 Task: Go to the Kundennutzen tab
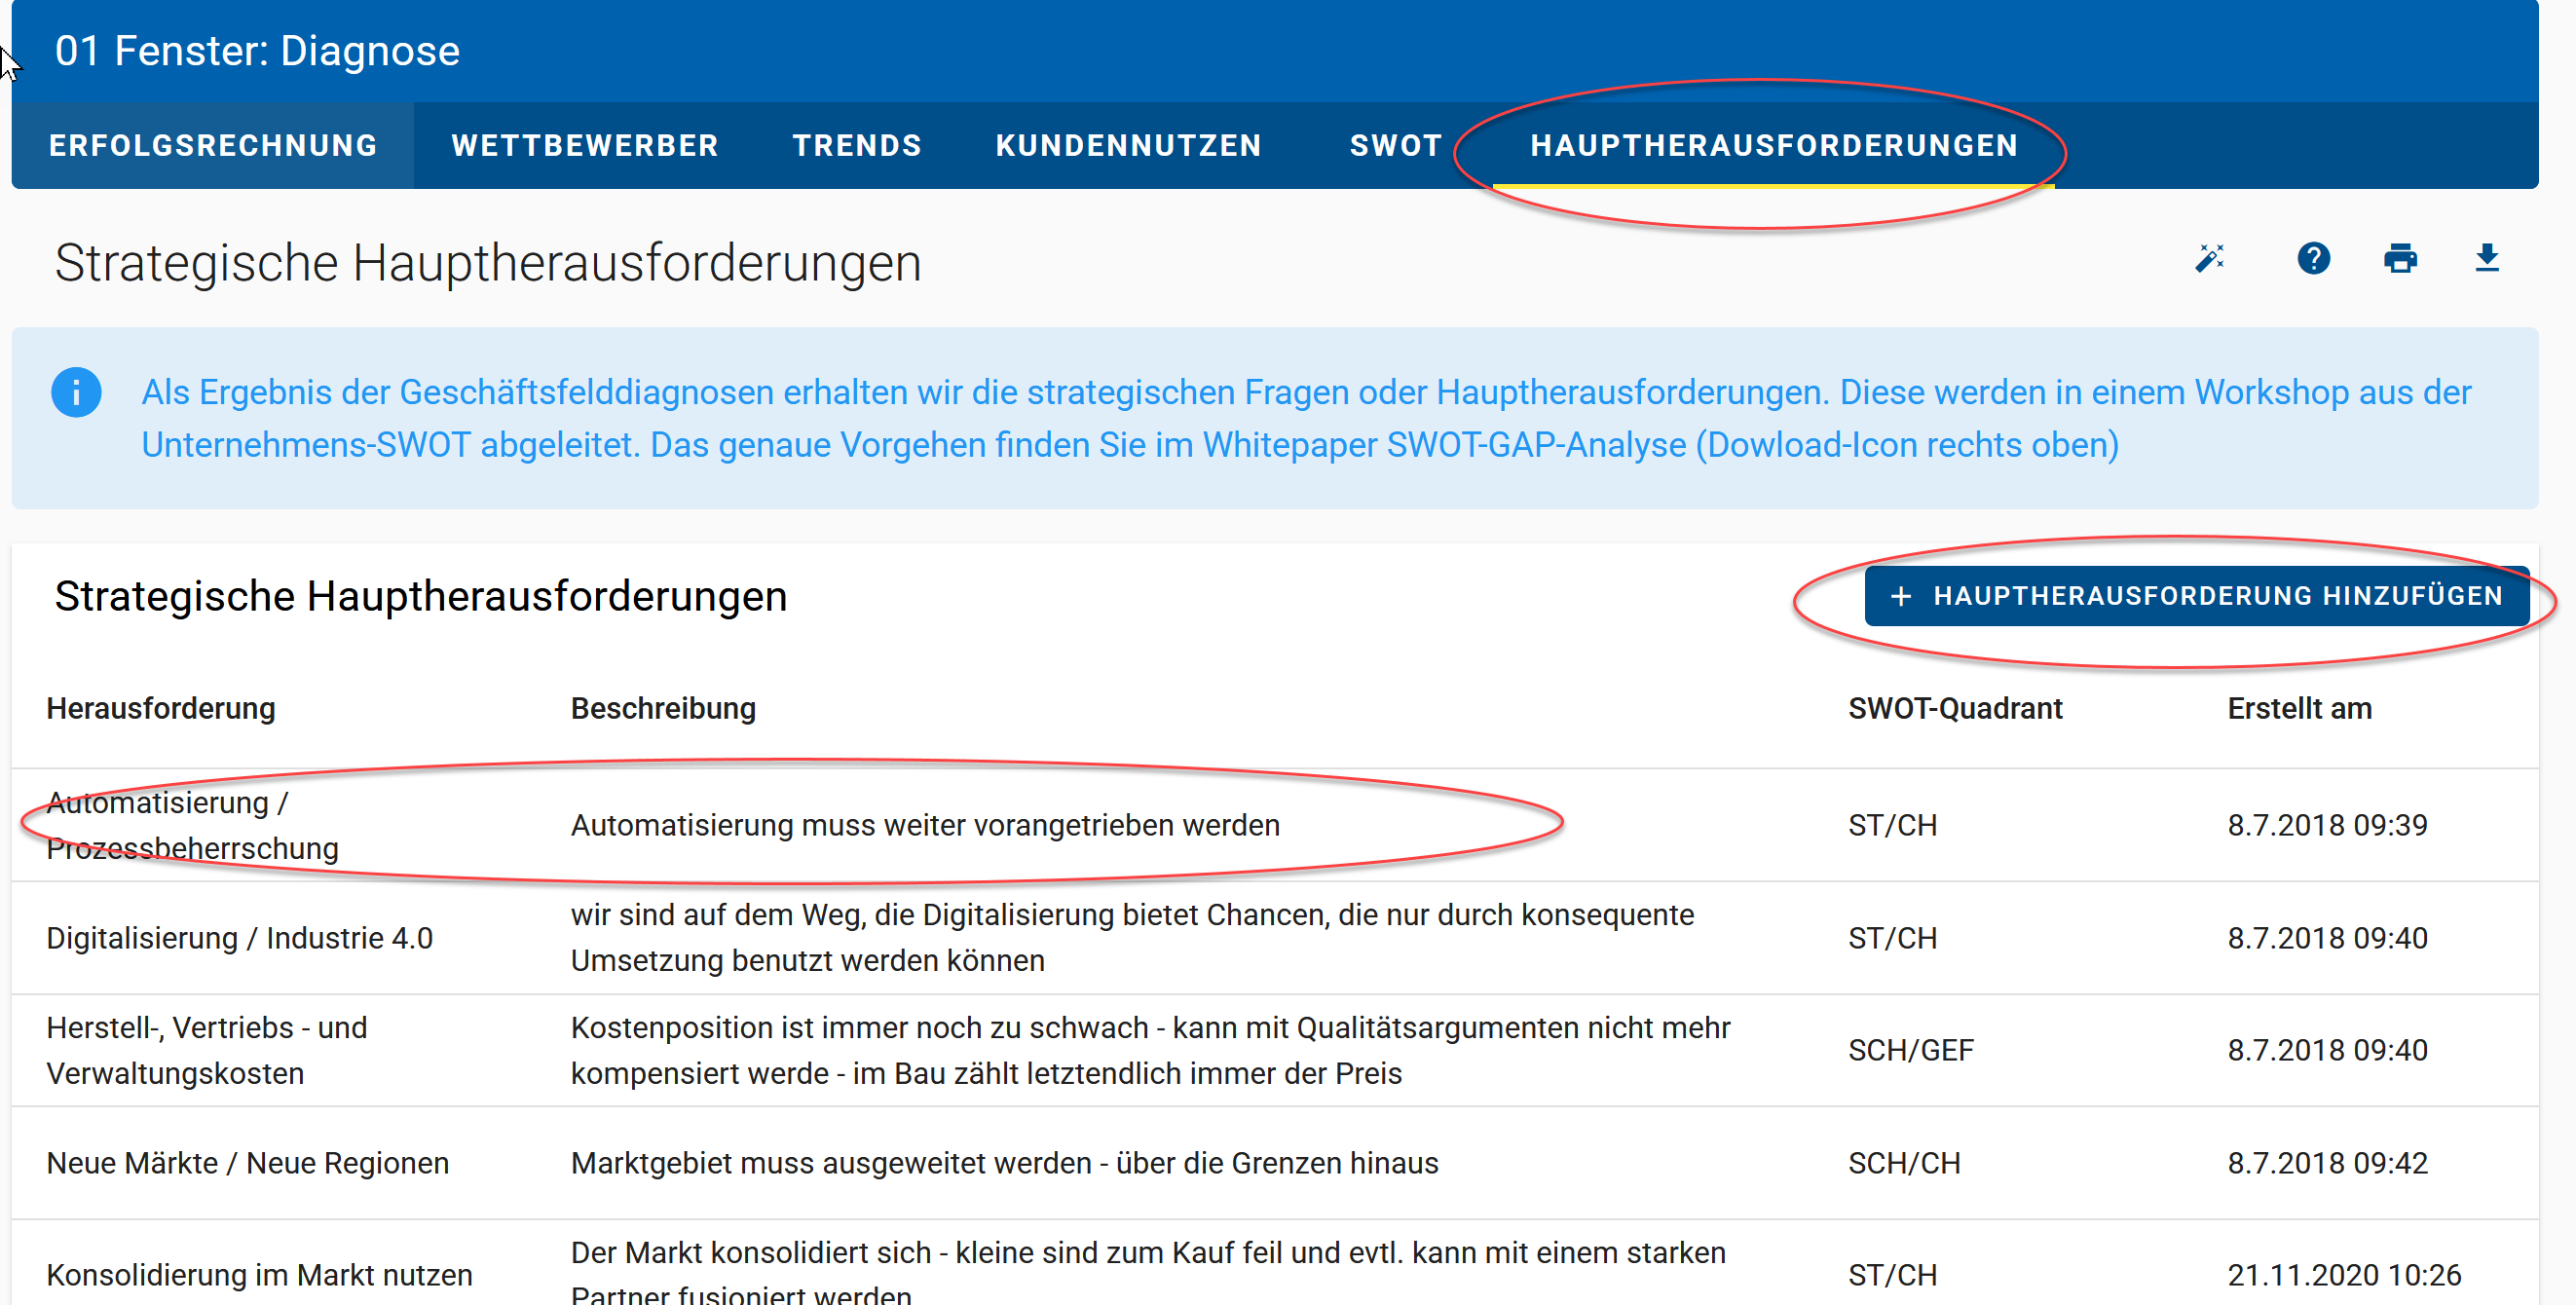(x=1129, y=146)
